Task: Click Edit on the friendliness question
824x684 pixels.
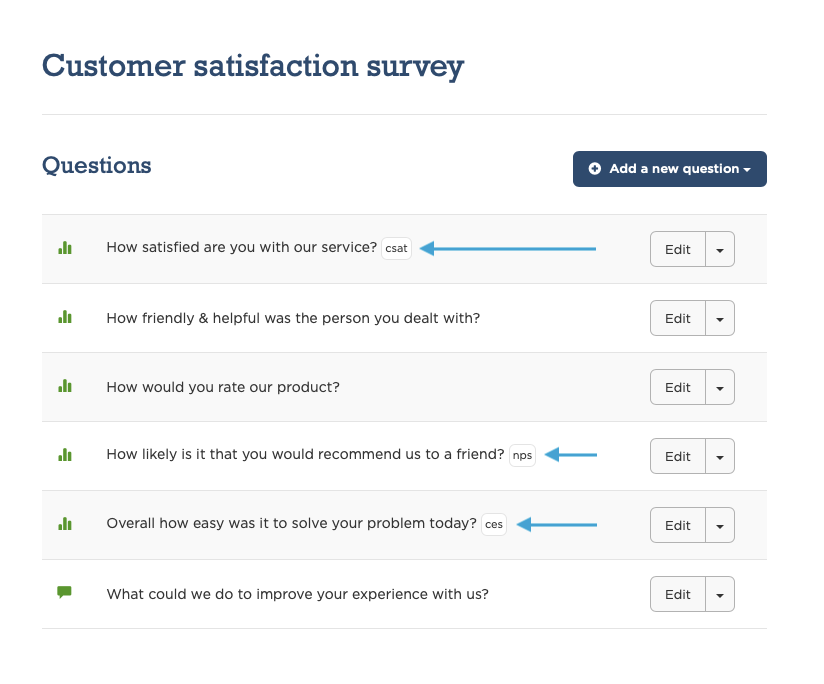Action: 677,317
